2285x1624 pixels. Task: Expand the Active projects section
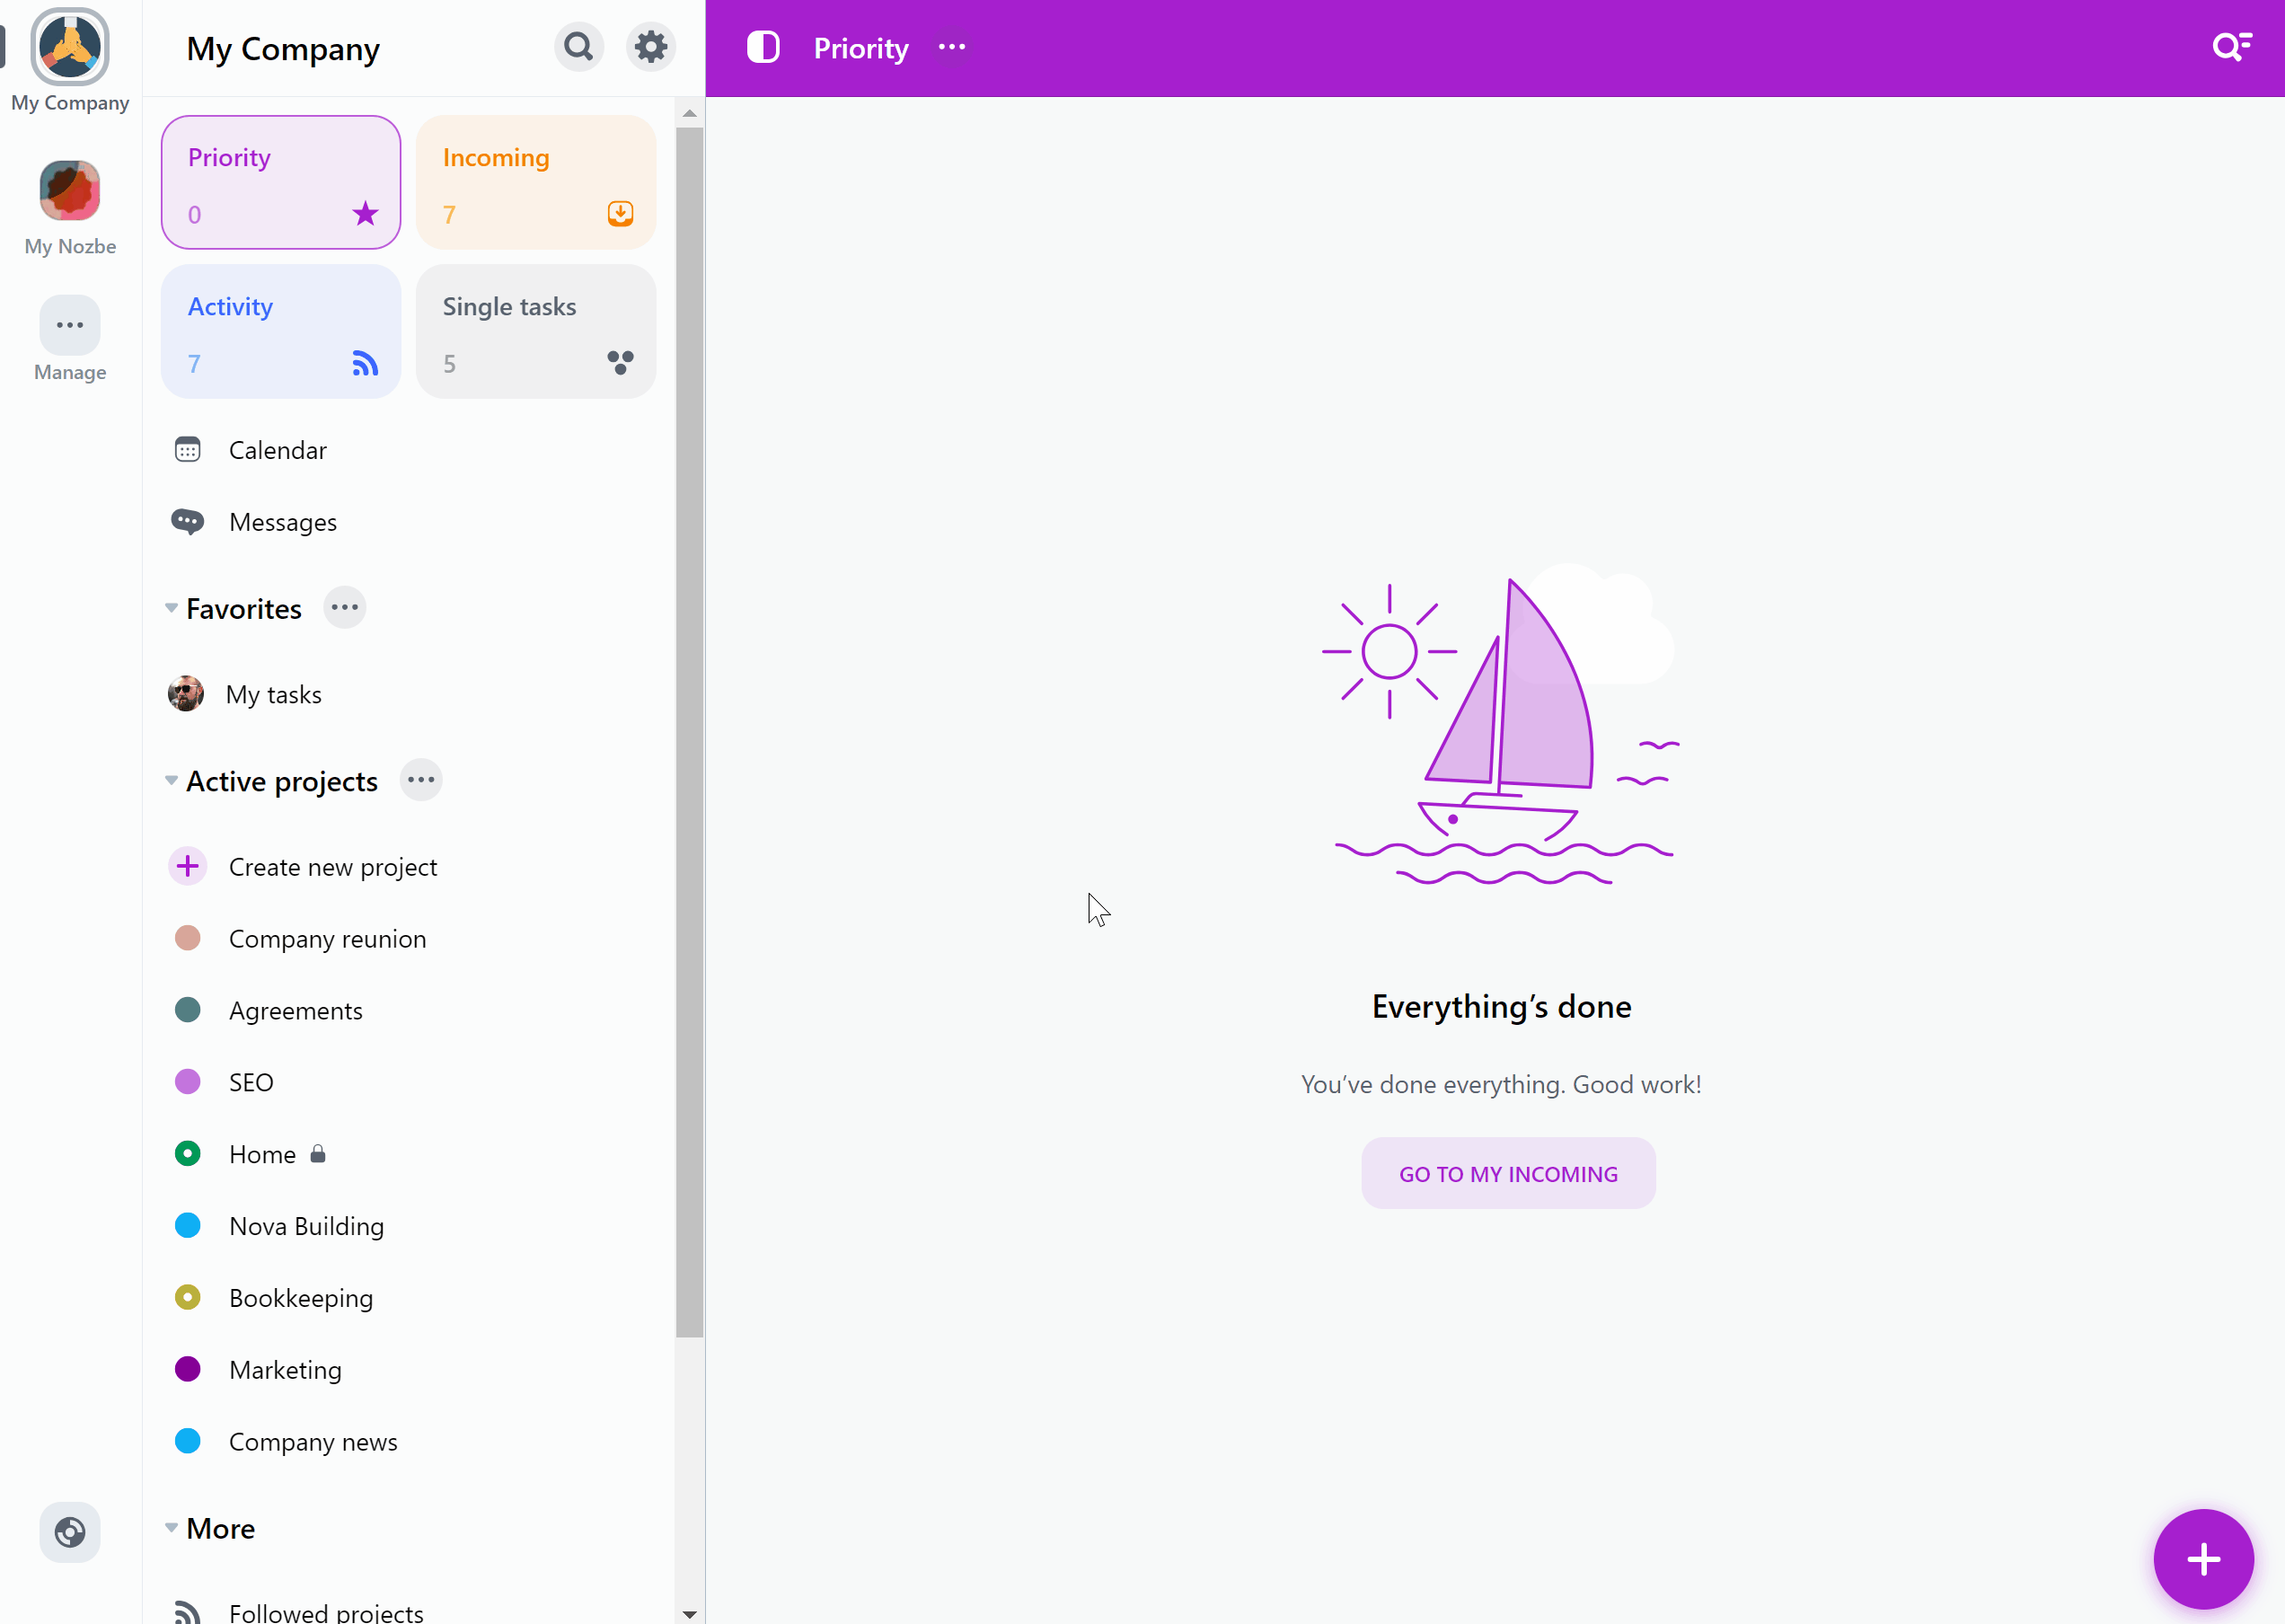point(171,781)
